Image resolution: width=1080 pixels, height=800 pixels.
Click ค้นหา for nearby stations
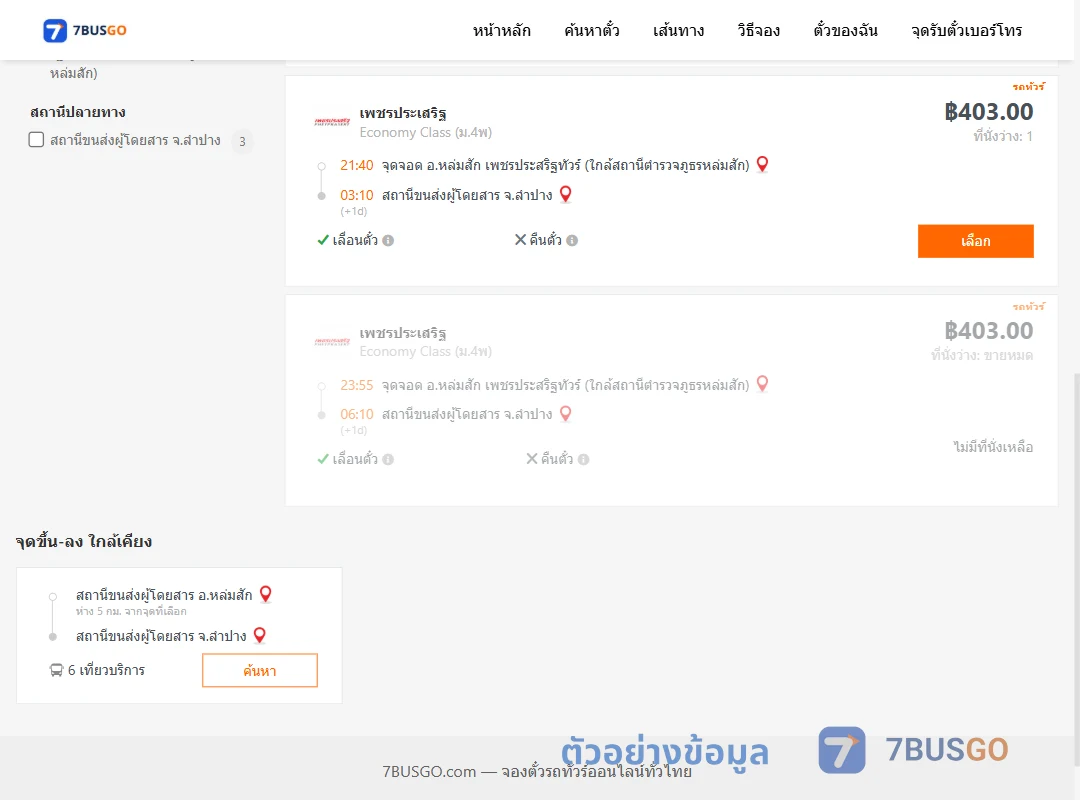(260, 670)
